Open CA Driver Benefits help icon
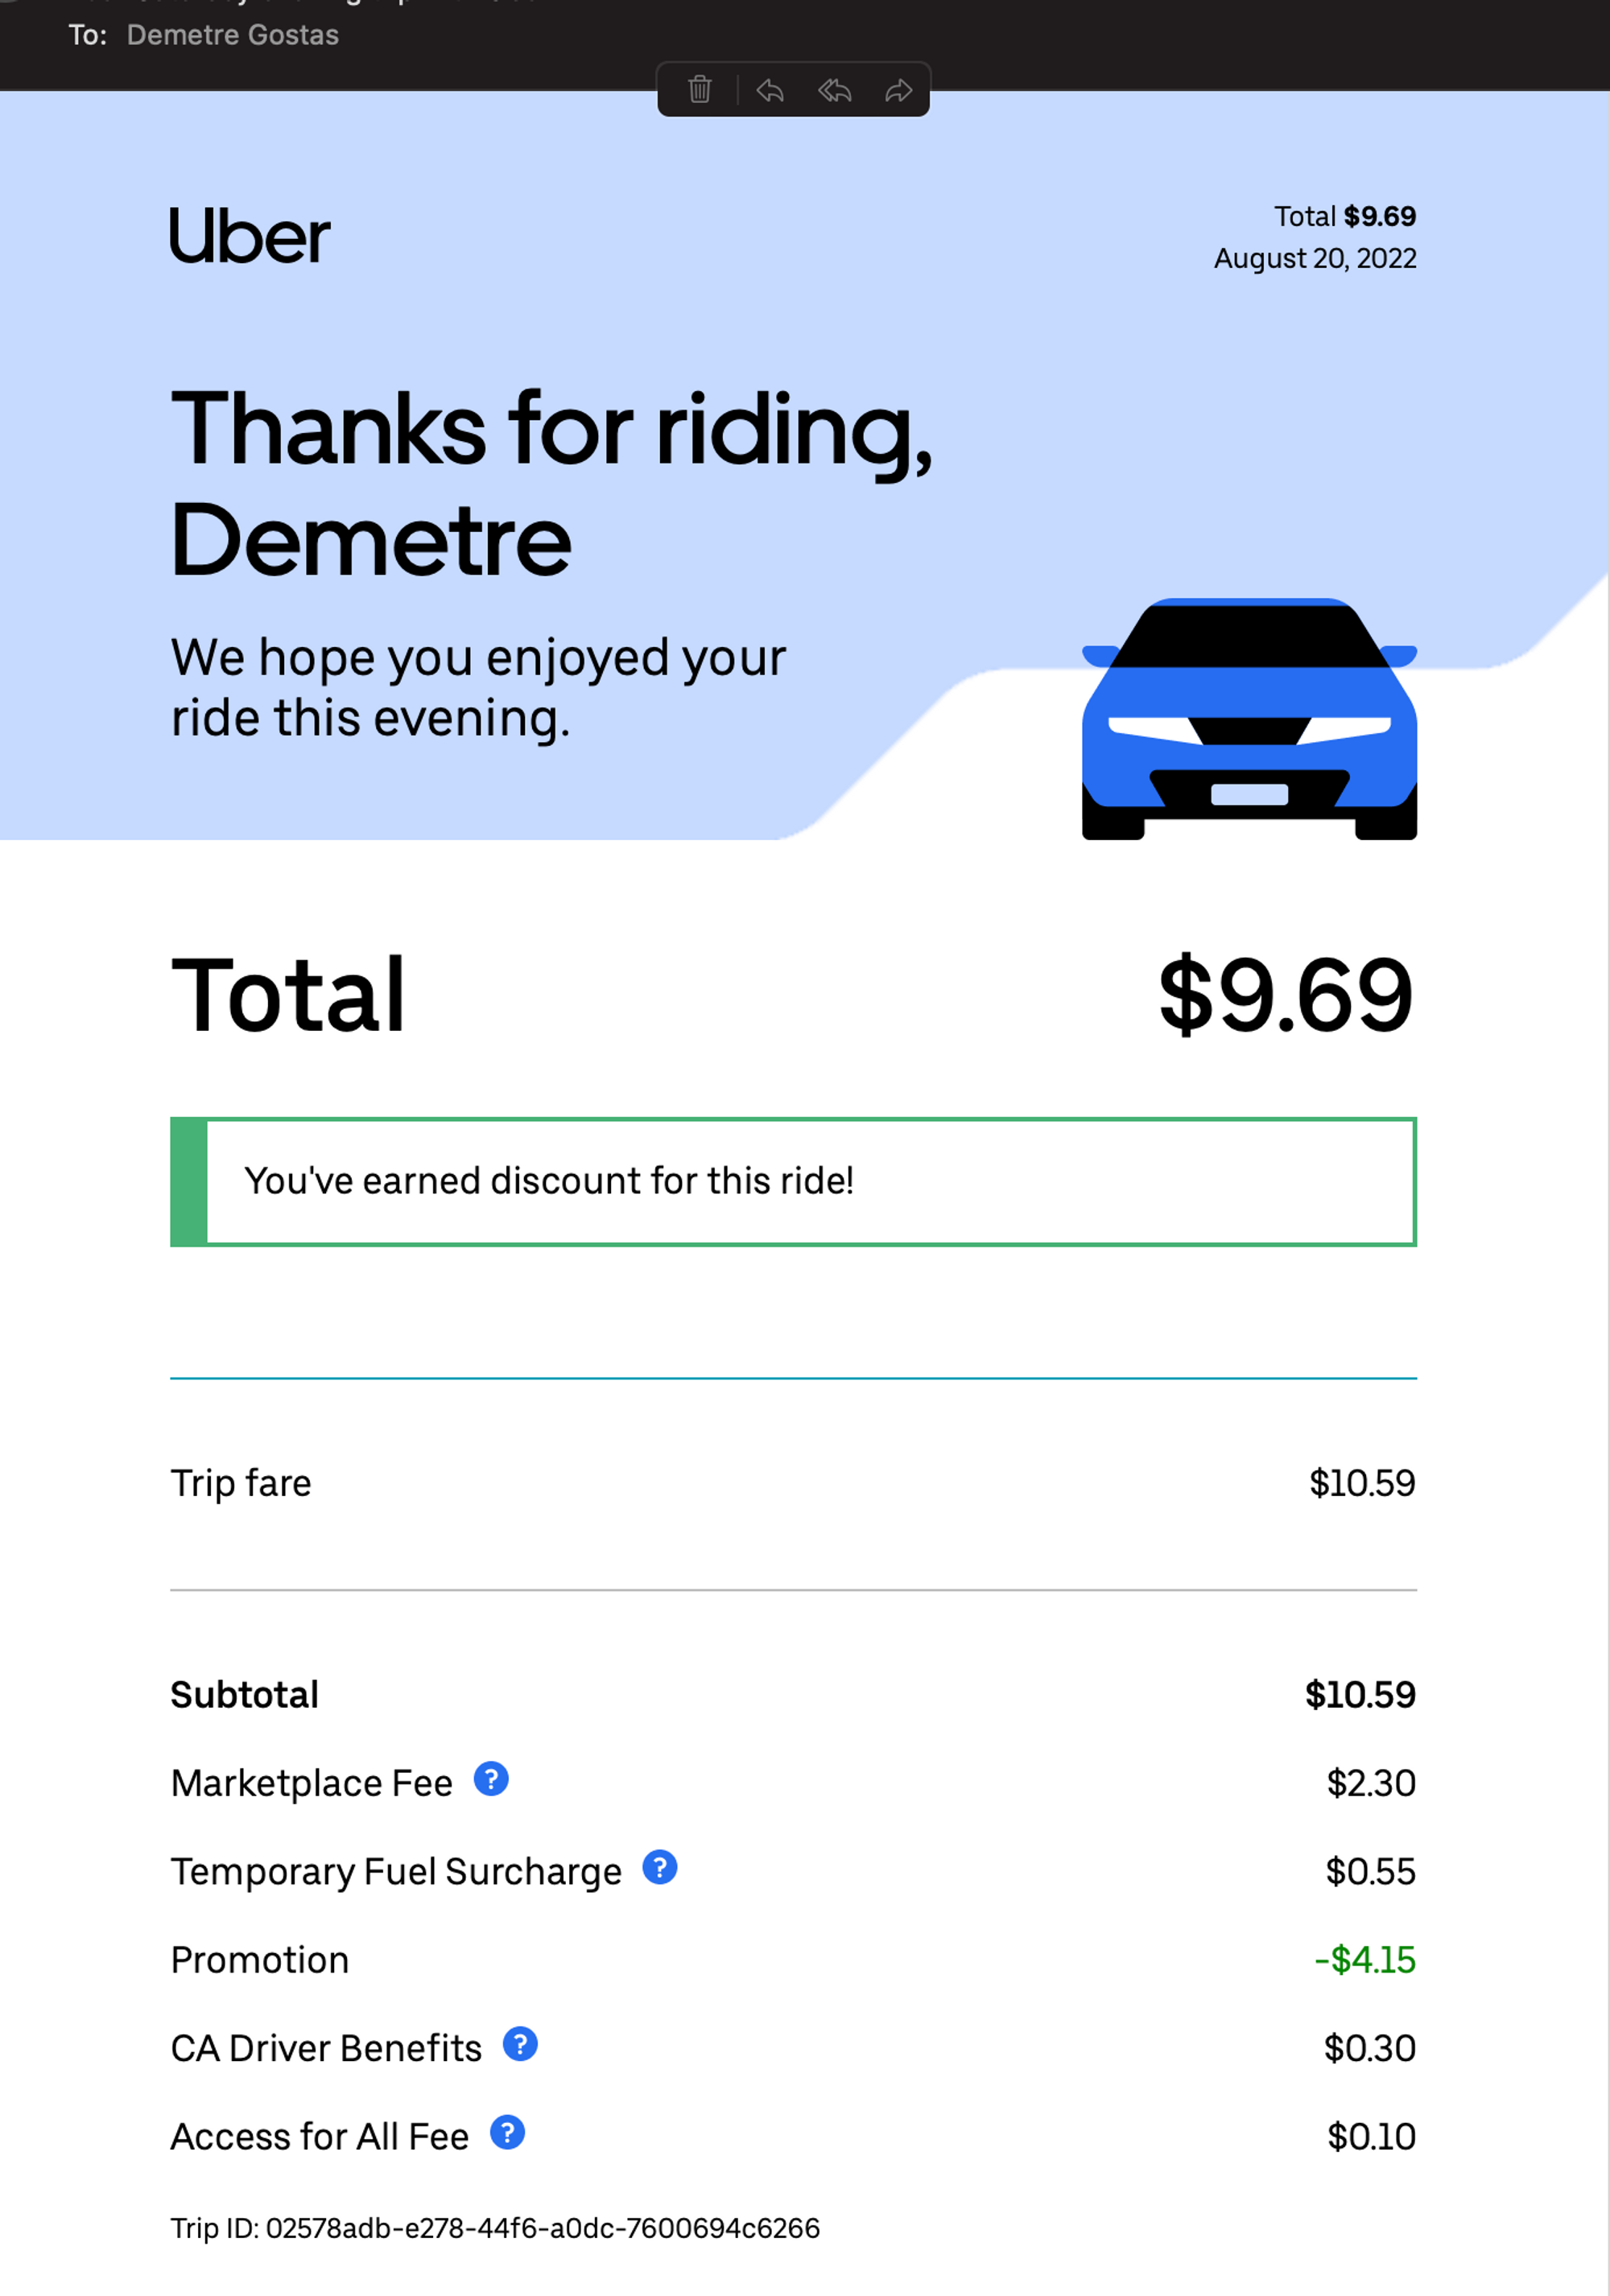The image size is (1610, 2296). (520, 2044)
